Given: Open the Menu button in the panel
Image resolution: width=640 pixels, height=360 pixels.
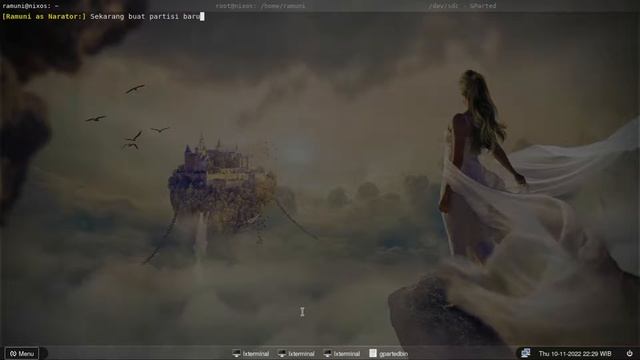Looking at the screenshot, I should [x=22, y=353].
